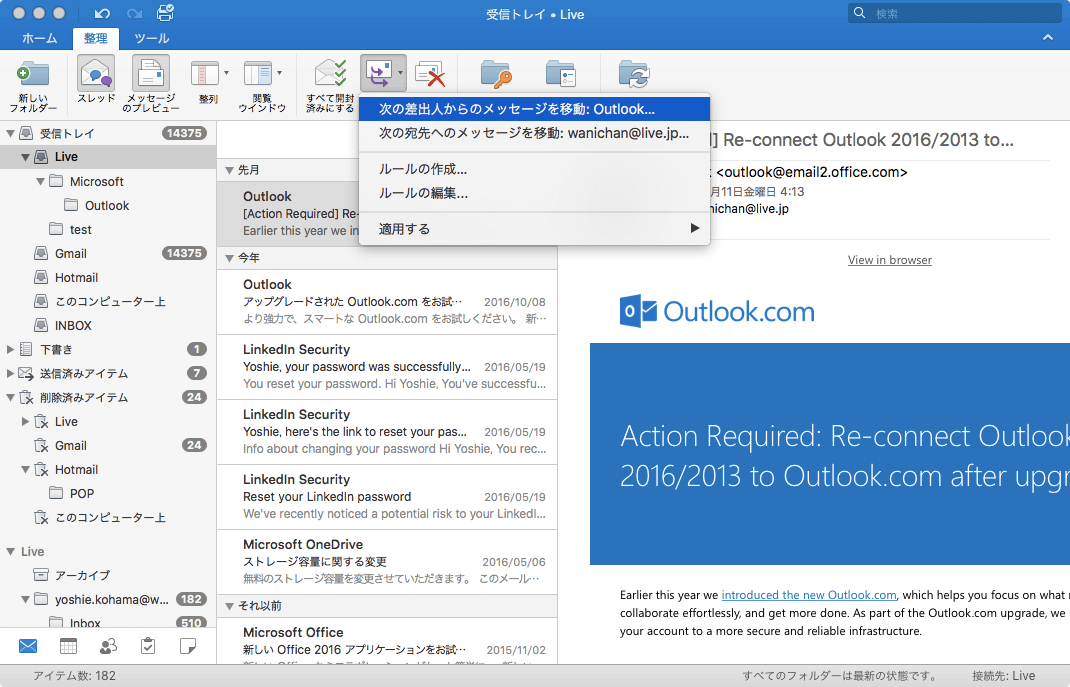Select 次の差出人からのメッセージを移動: Outlook... menu item
Viewport: 1070px width, 687px height.
pyautogui.click(x=534, y=109)
